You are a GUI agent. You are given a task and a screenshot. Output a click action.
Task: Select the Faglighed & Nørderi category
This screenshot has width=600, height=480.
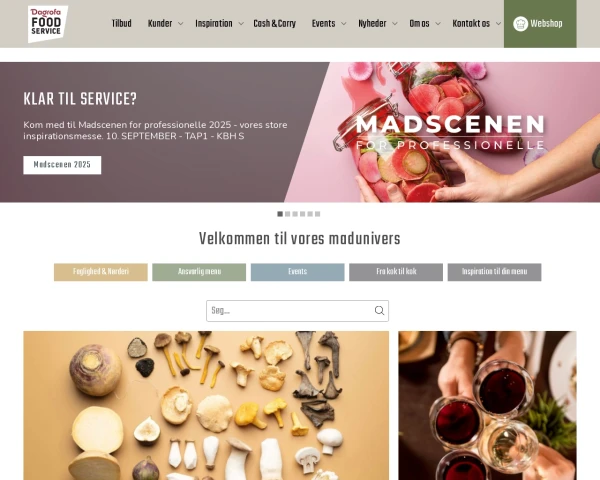click(101, 272)
